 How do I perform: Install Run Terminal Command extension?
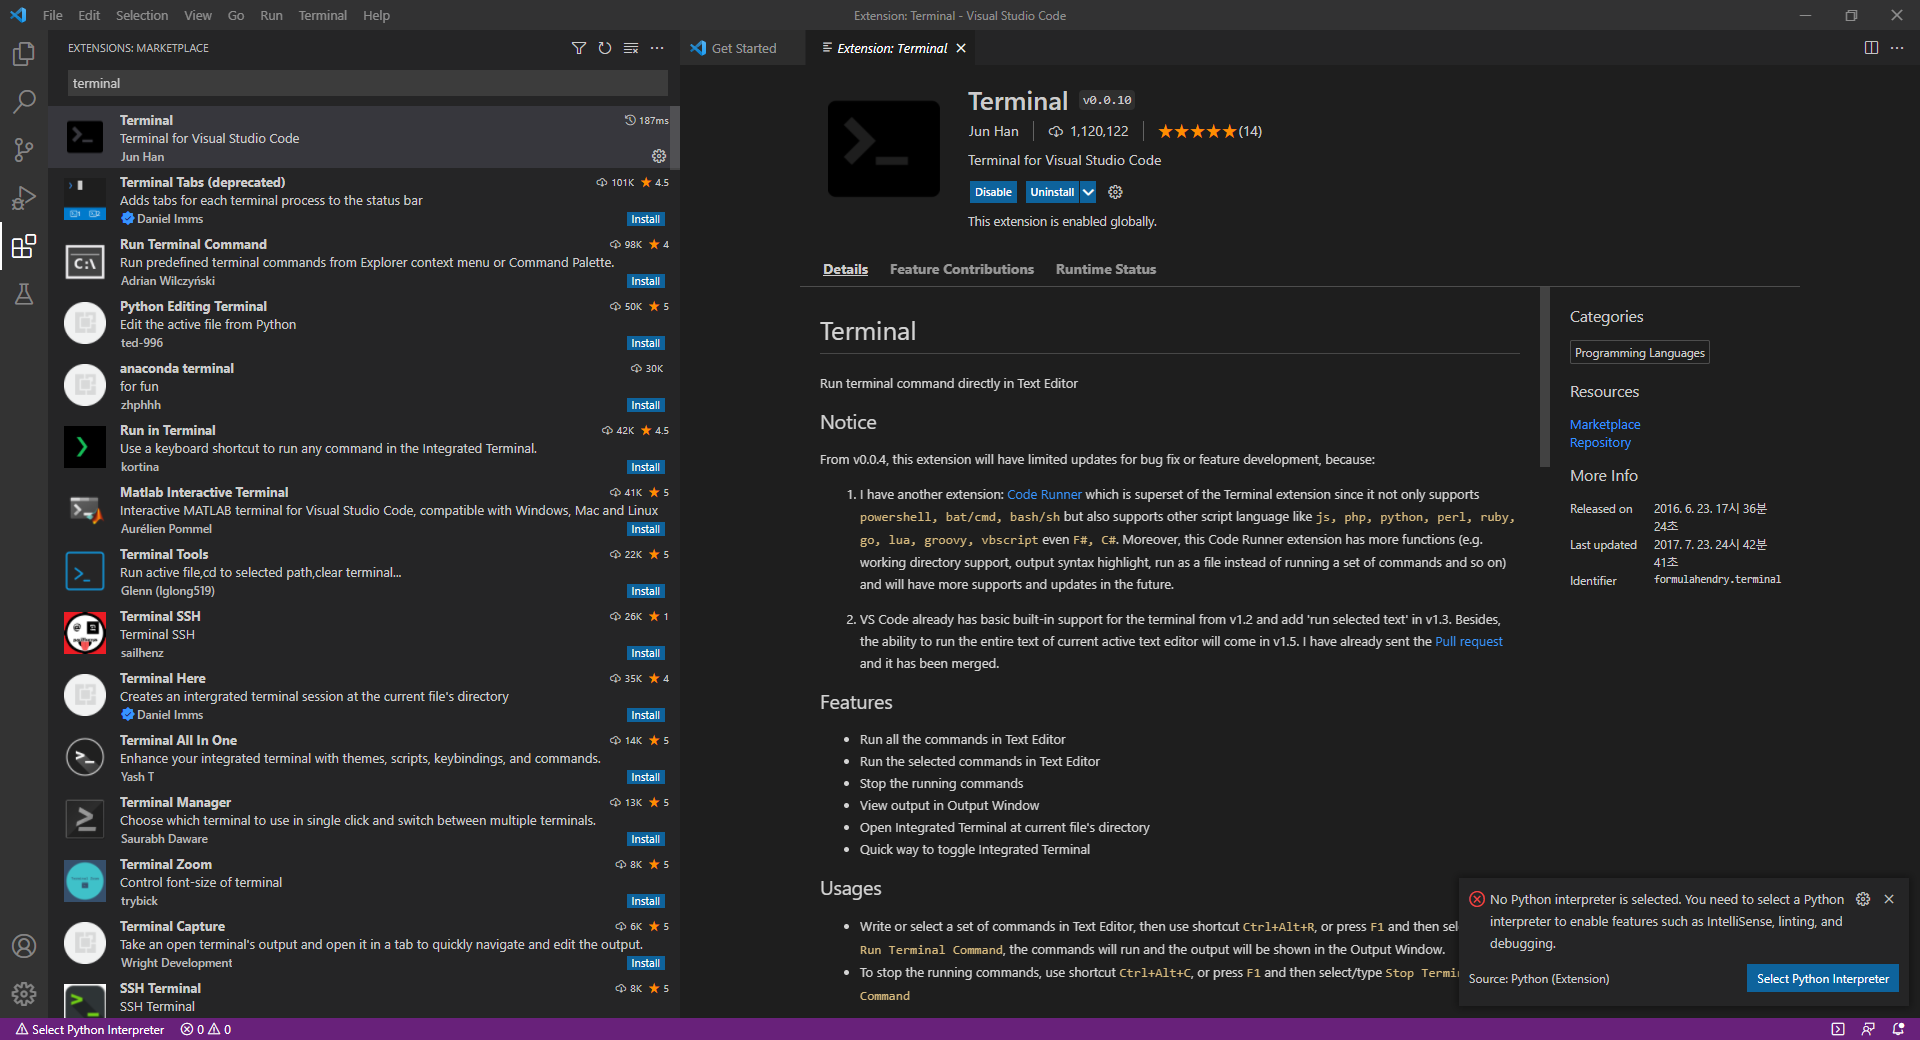(645, 281)
